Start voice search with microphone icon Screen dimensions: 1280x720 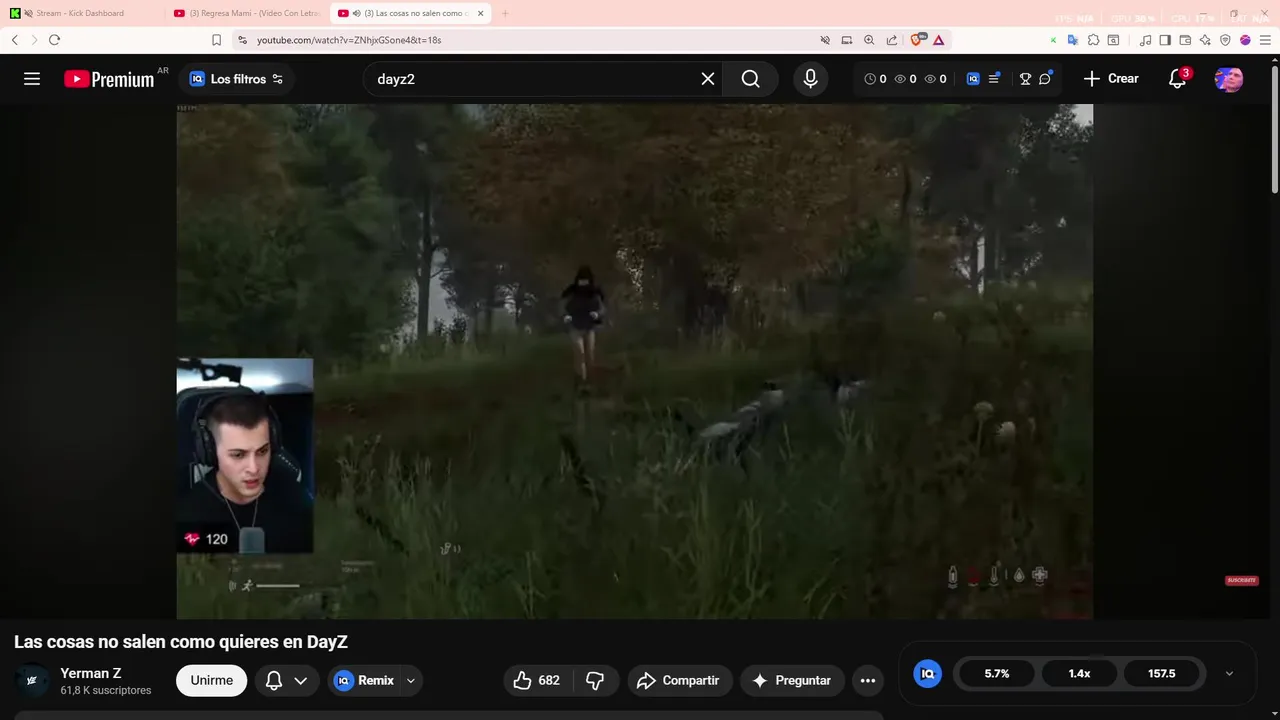[x=810, y=79]
